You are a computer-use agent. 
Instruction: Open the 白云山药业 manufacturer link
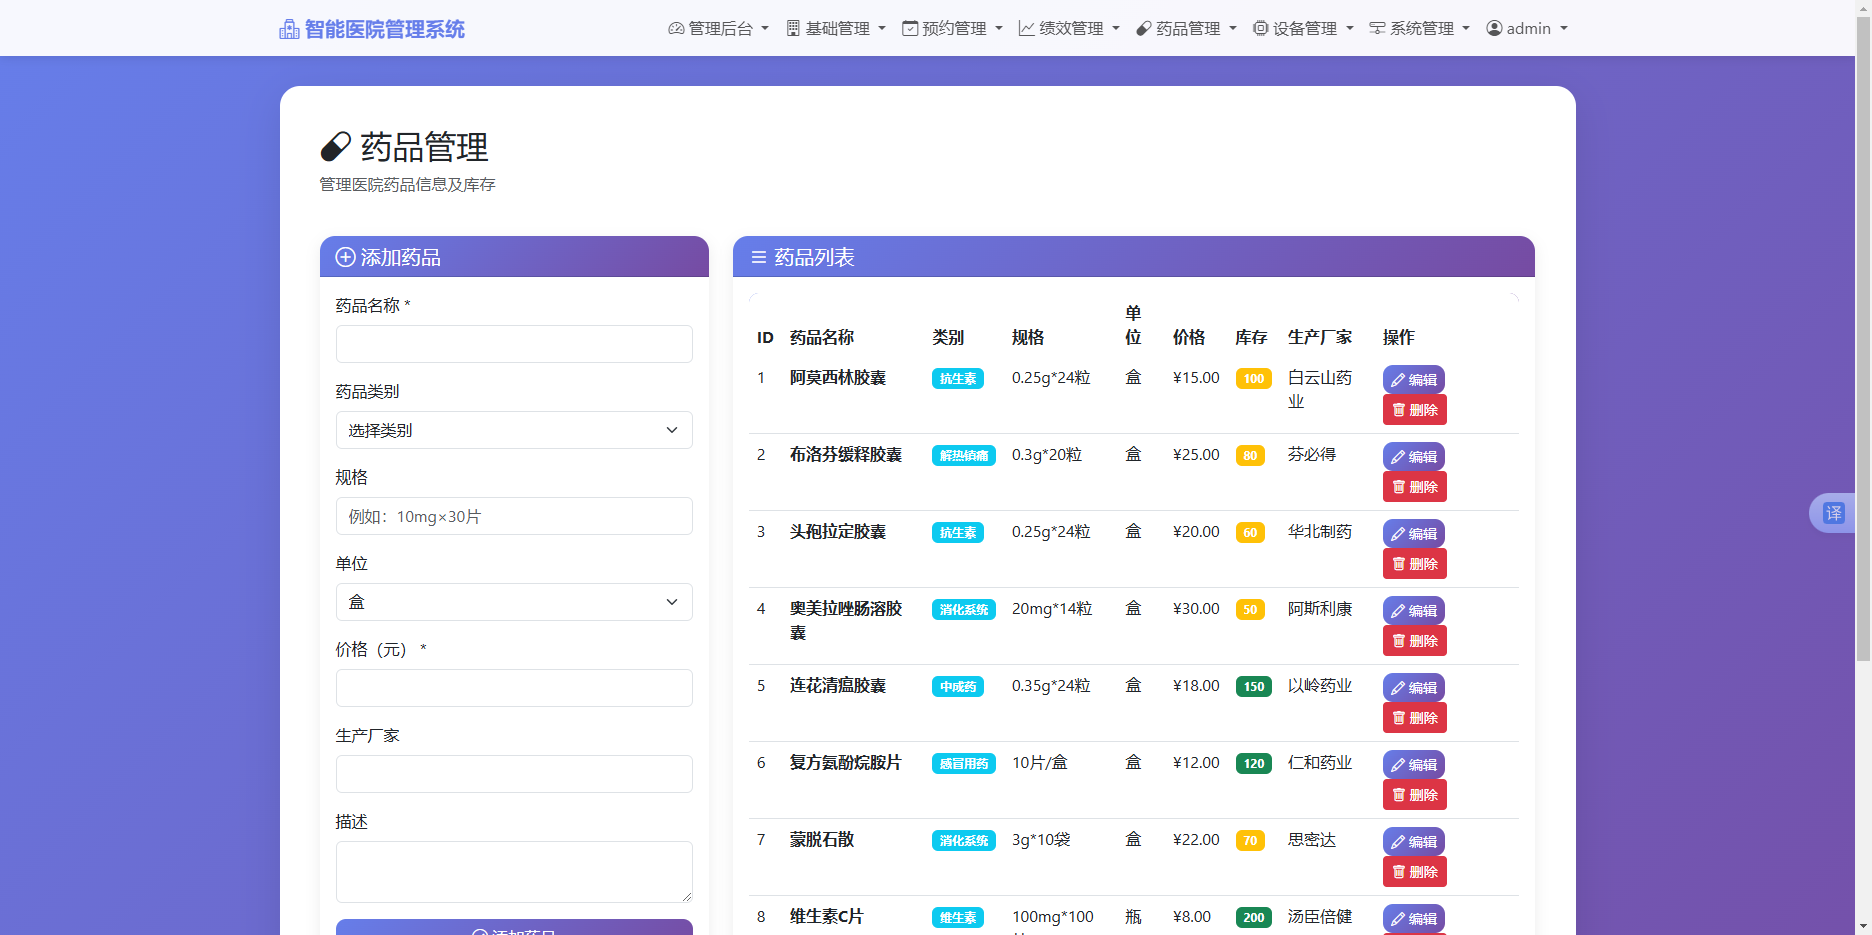point(1320,389)
